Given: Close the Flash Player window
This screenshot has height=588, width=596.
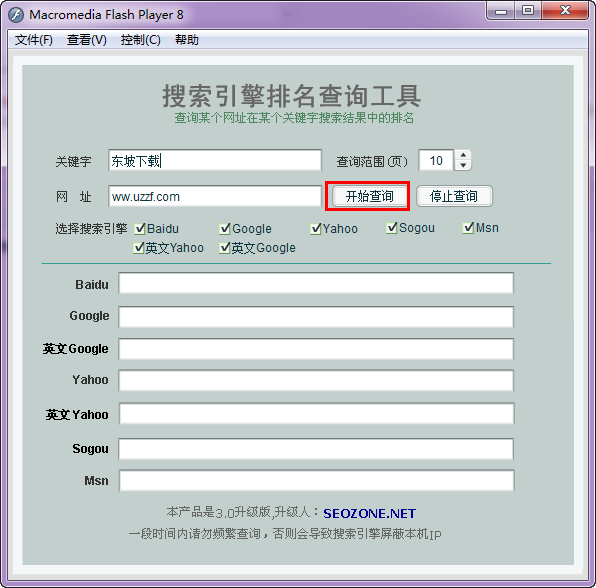Looking at the screenshot, I should tap(565, 11).
